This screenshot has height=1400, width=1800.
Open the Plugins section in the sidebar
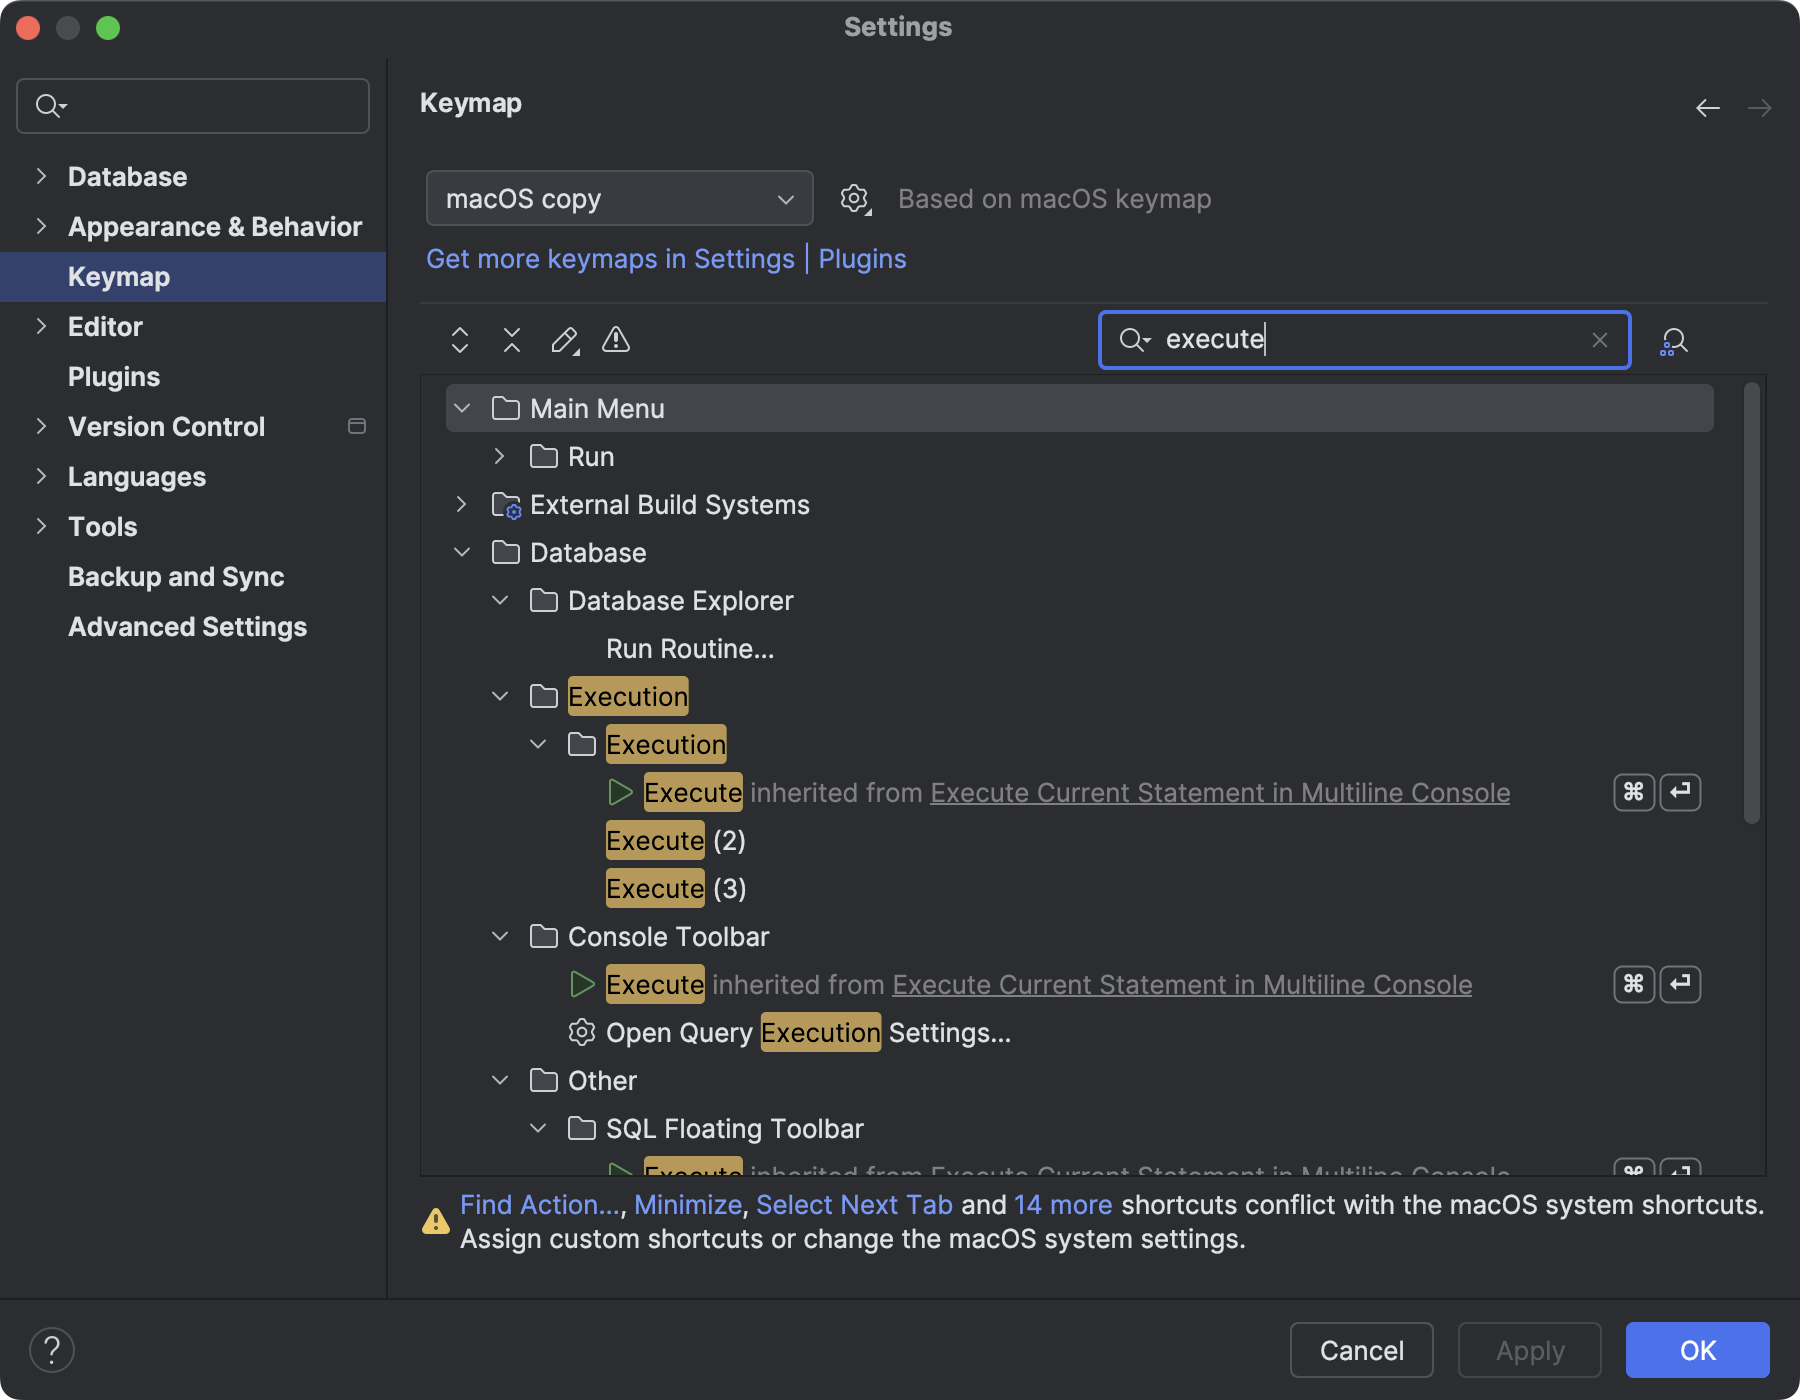114,376
